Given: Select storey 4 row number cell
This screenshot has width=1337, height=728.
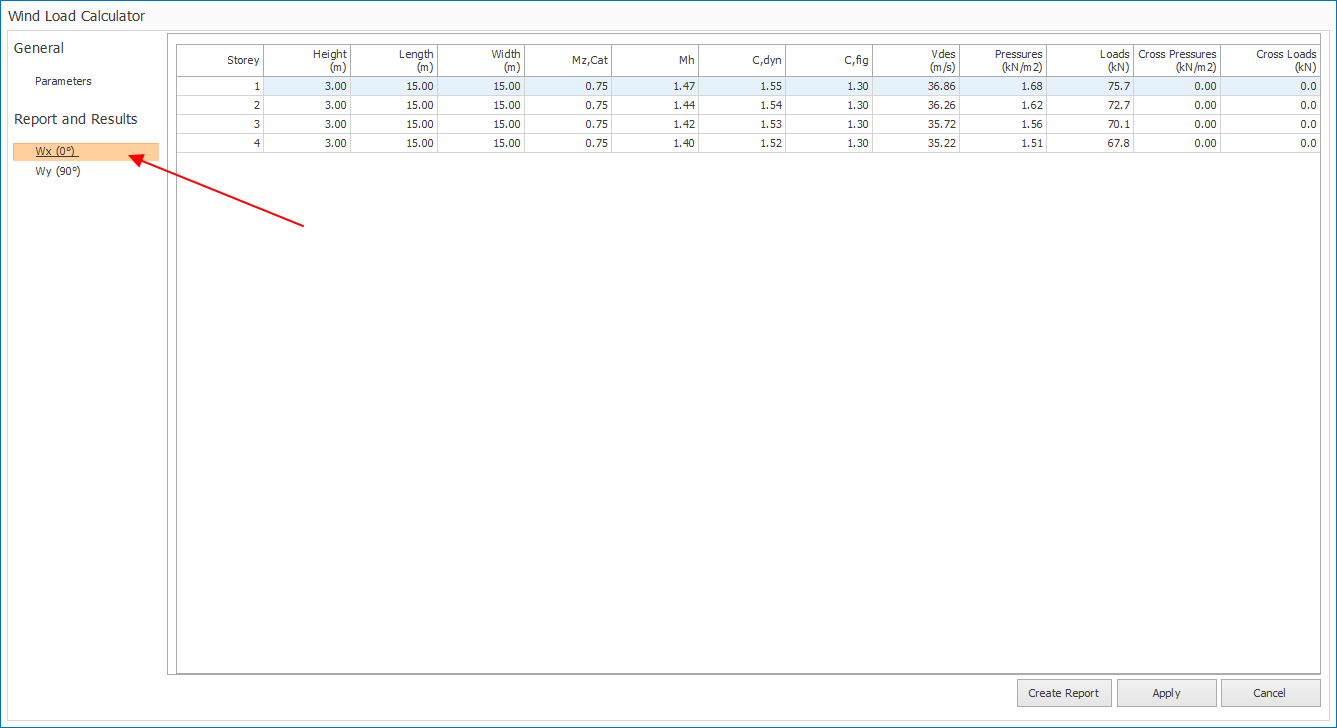Looking at the screenshot, I should click(221, 143).
